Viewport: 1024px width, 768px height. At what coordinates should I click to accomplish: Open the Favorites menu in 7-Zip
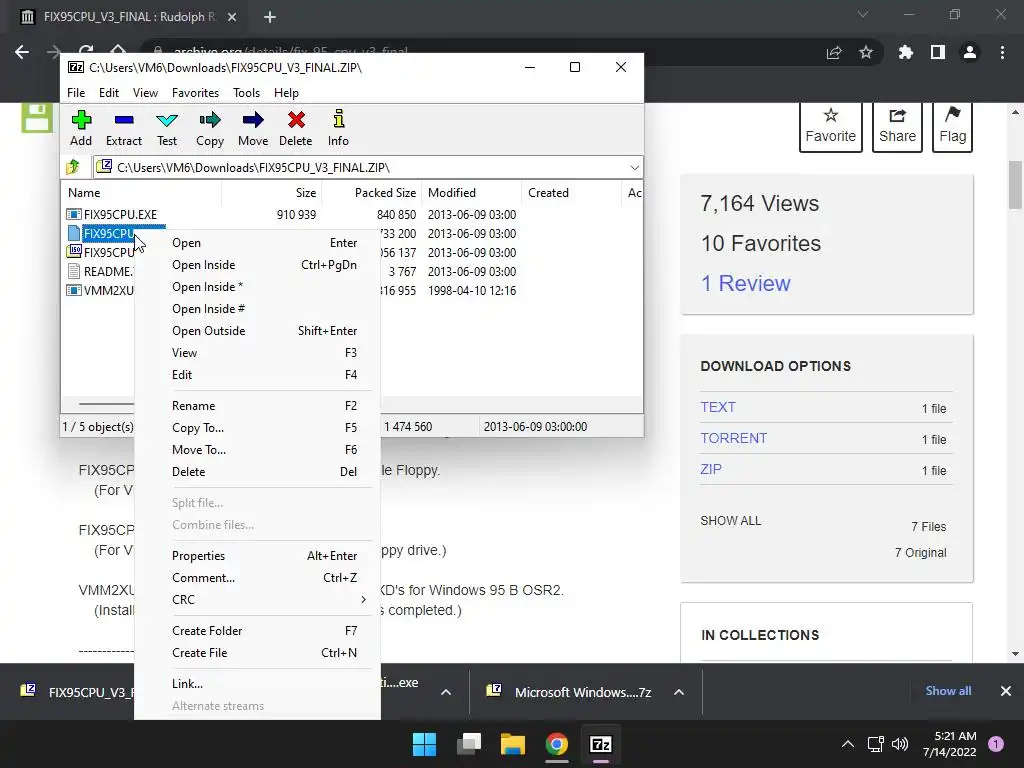195,93
